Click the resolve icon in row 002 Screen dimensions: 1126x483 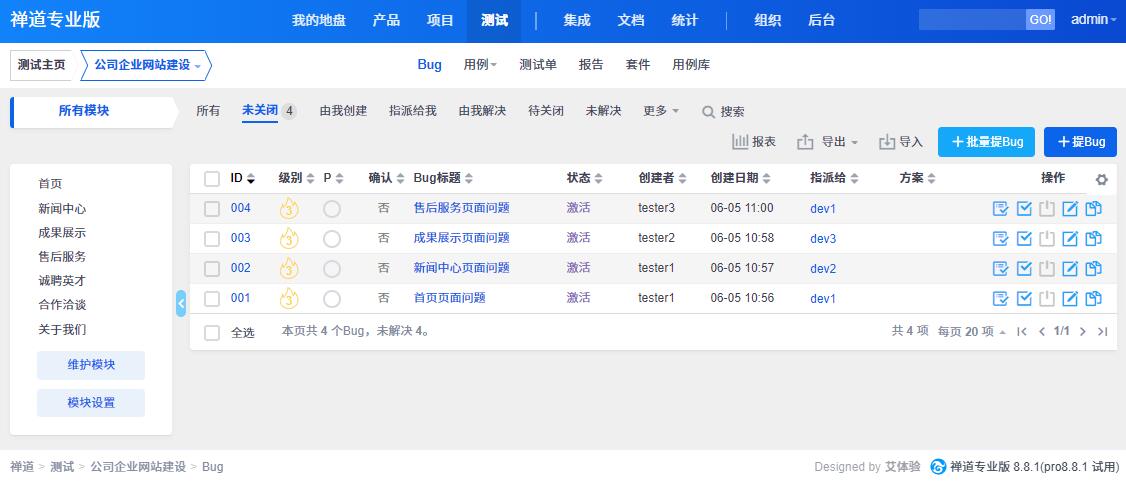[x=1025, y=268]
